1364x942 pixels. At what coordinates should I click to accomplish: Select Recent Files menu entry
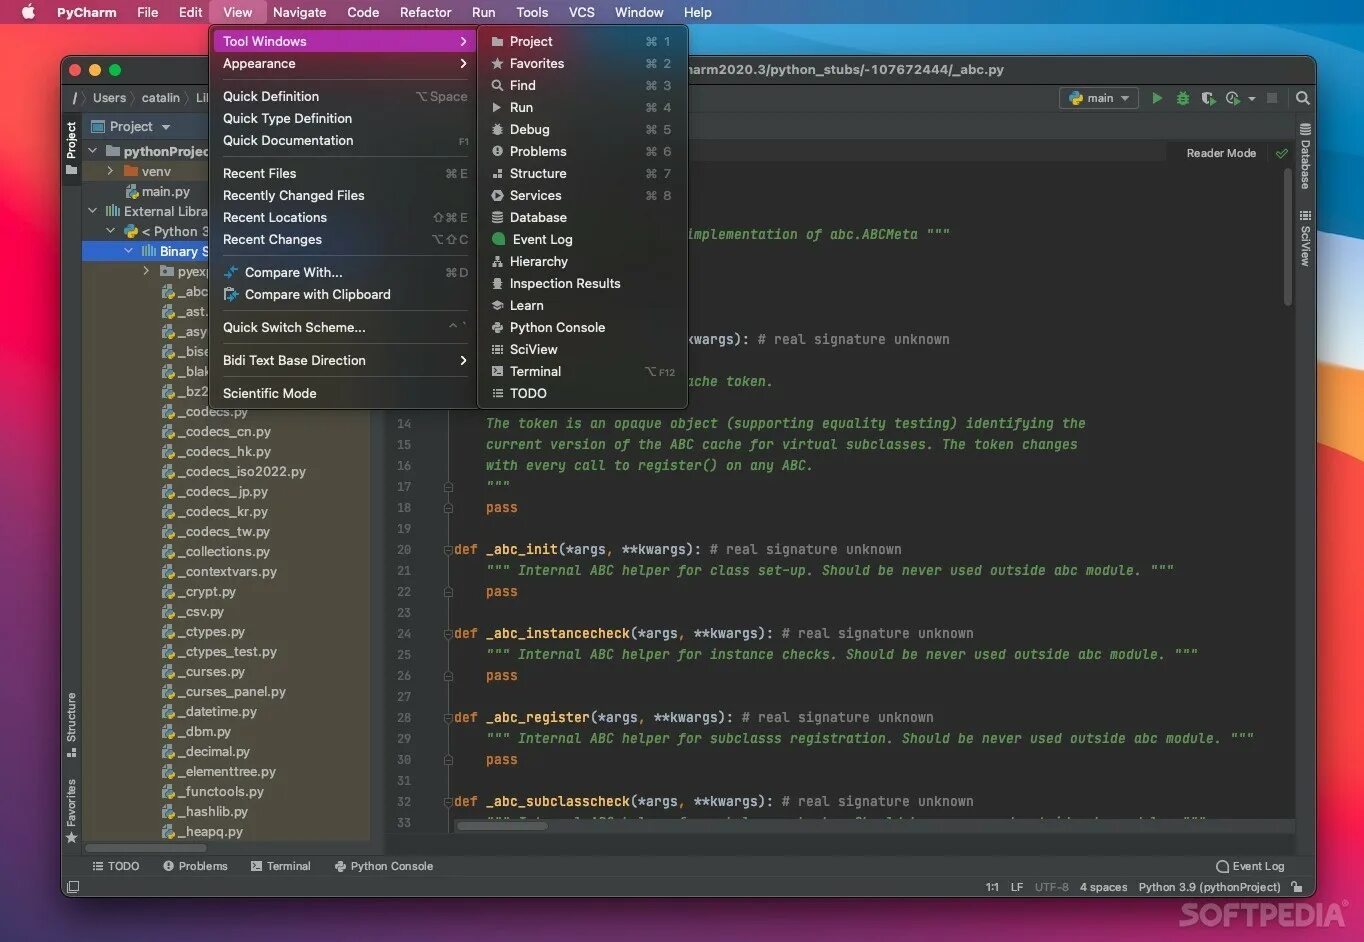(344, 173)
